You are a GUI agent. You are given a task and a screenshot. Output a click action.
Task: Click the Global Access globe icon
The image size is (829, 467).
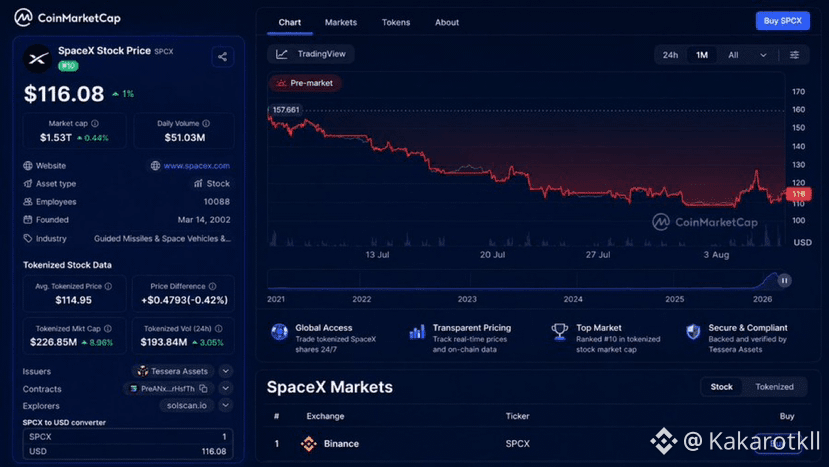pyautogui.click(x=279, y=332)
